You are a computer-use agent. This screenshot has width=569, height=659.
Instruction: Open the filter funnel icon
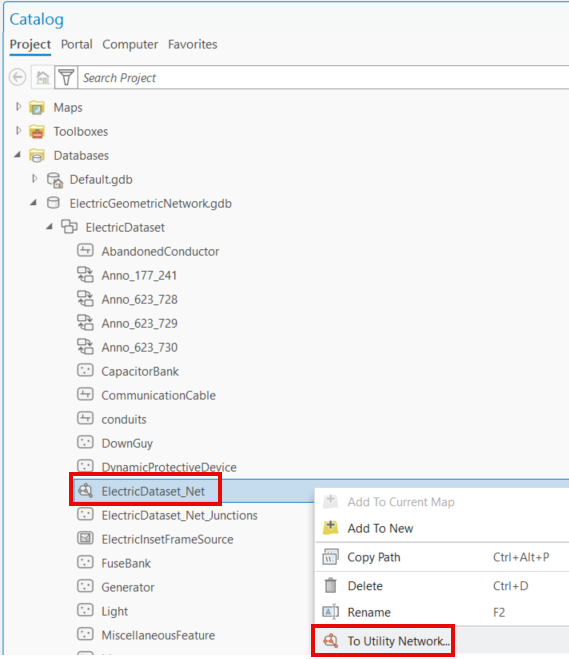coord(66,77)
